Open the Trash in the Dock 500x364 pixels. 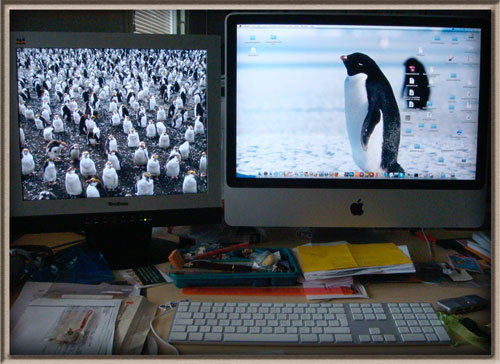coord(409,174)
